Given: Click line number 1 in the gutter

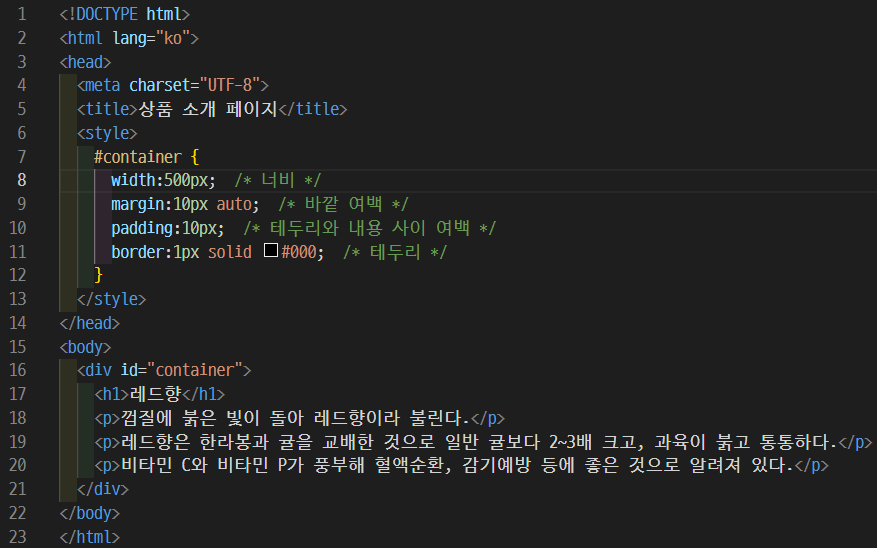Looking at the screenshot, I should pos(22,14).
